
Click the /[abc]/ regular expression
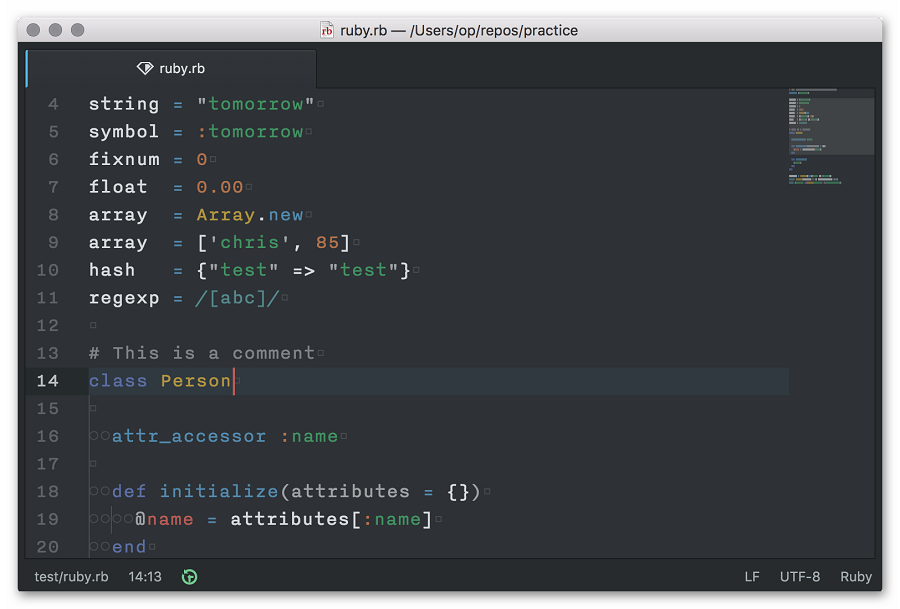(x=238, y=298)
